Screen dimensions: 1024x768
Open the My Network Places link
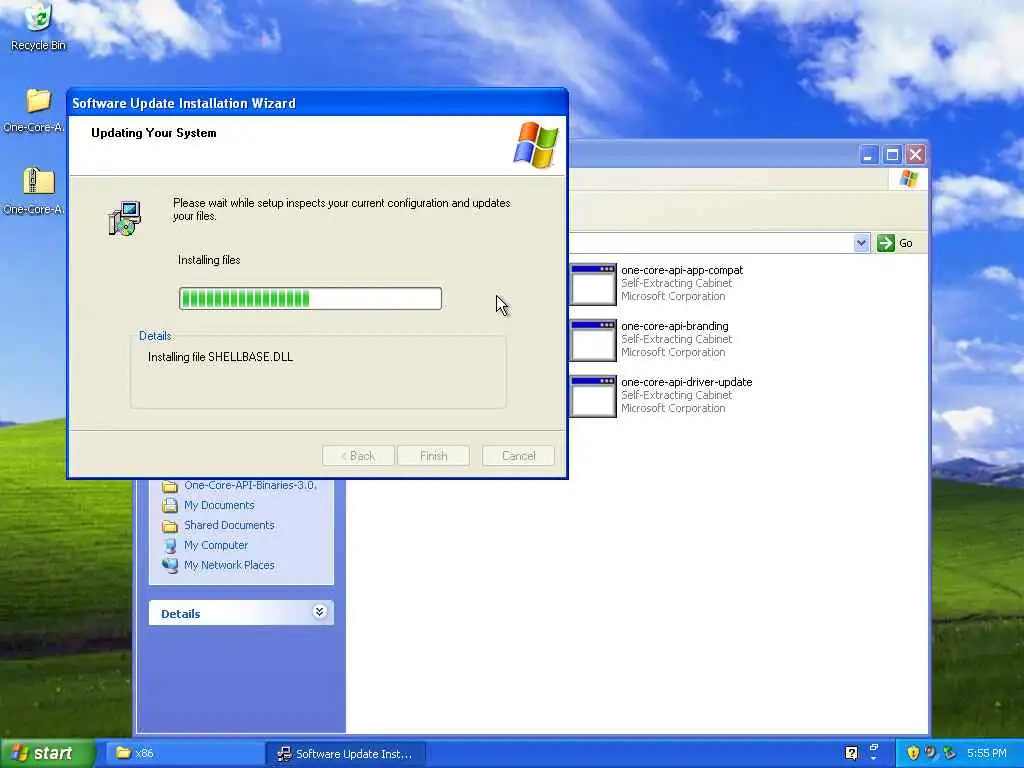[x=229, y=565]
